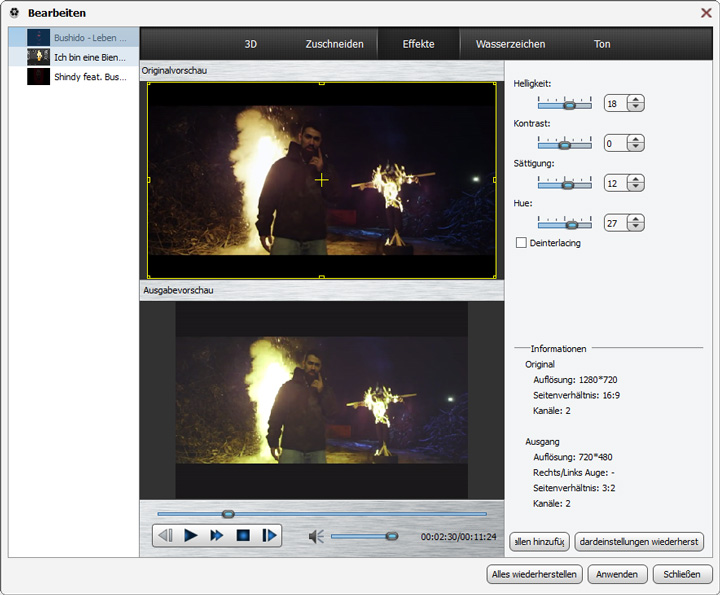This screenshot has width=720, height=595.
Task: Click the Sättigung value field showing 12
Action: pyautogui.click(x=616, y=183)
